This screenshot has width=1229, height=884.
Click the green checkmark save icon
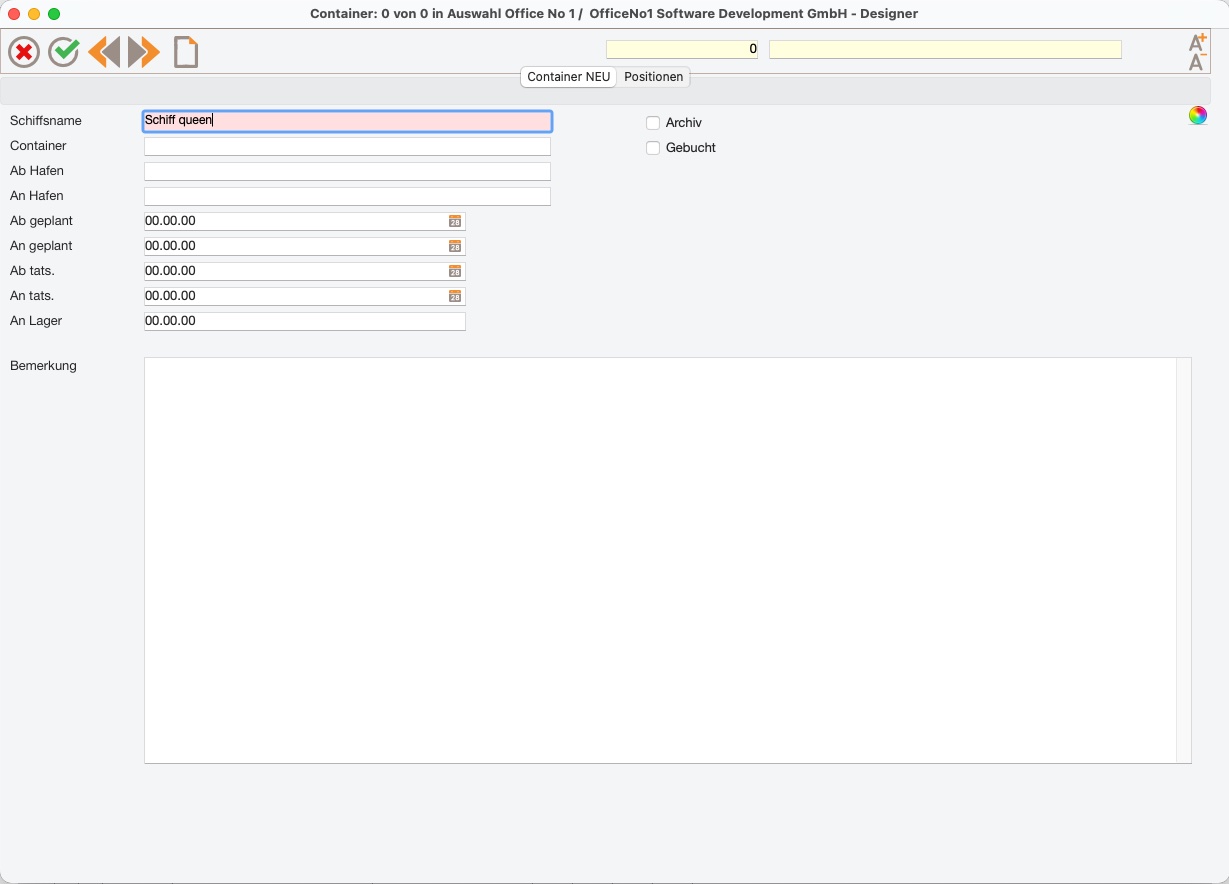coord(64,52)
